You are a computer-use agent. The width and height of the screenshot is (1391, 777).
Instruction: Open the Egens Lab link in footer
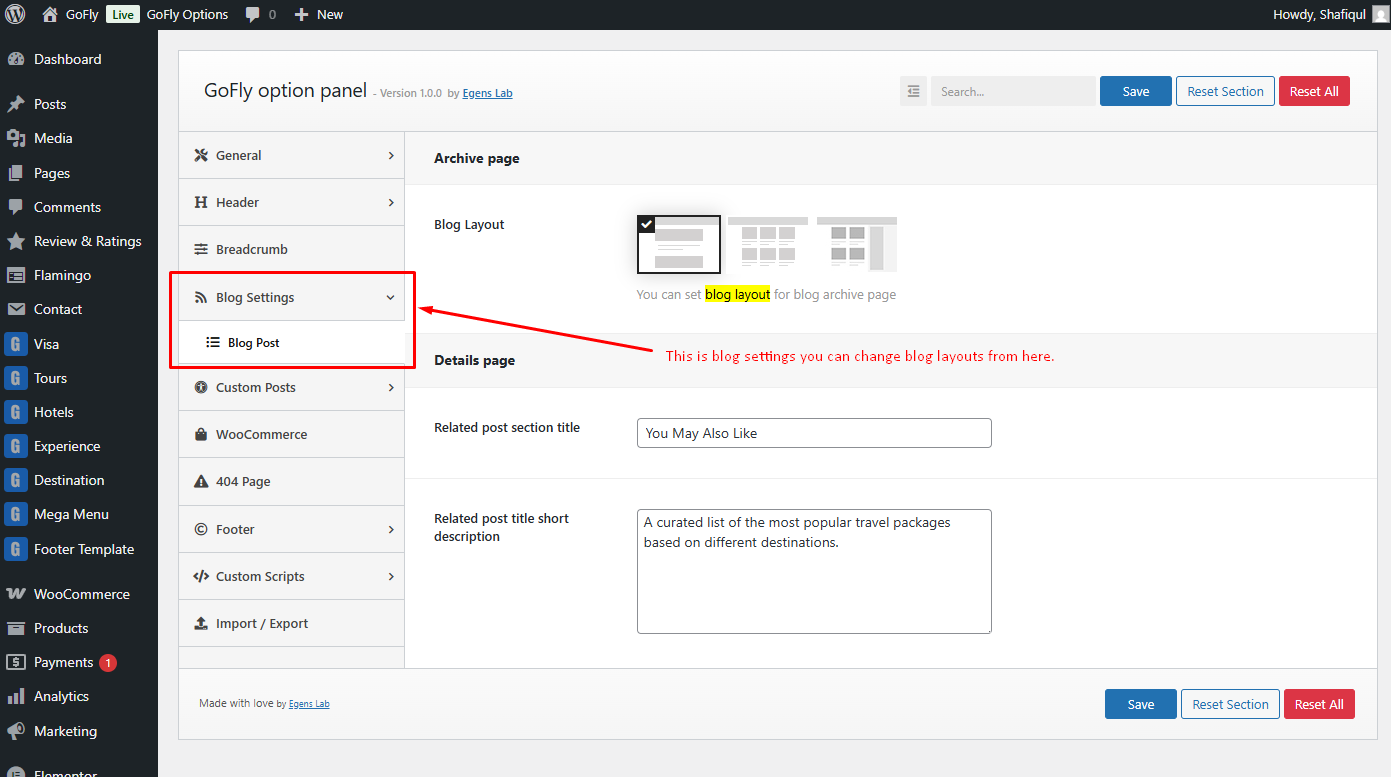[x=309, y=704]
